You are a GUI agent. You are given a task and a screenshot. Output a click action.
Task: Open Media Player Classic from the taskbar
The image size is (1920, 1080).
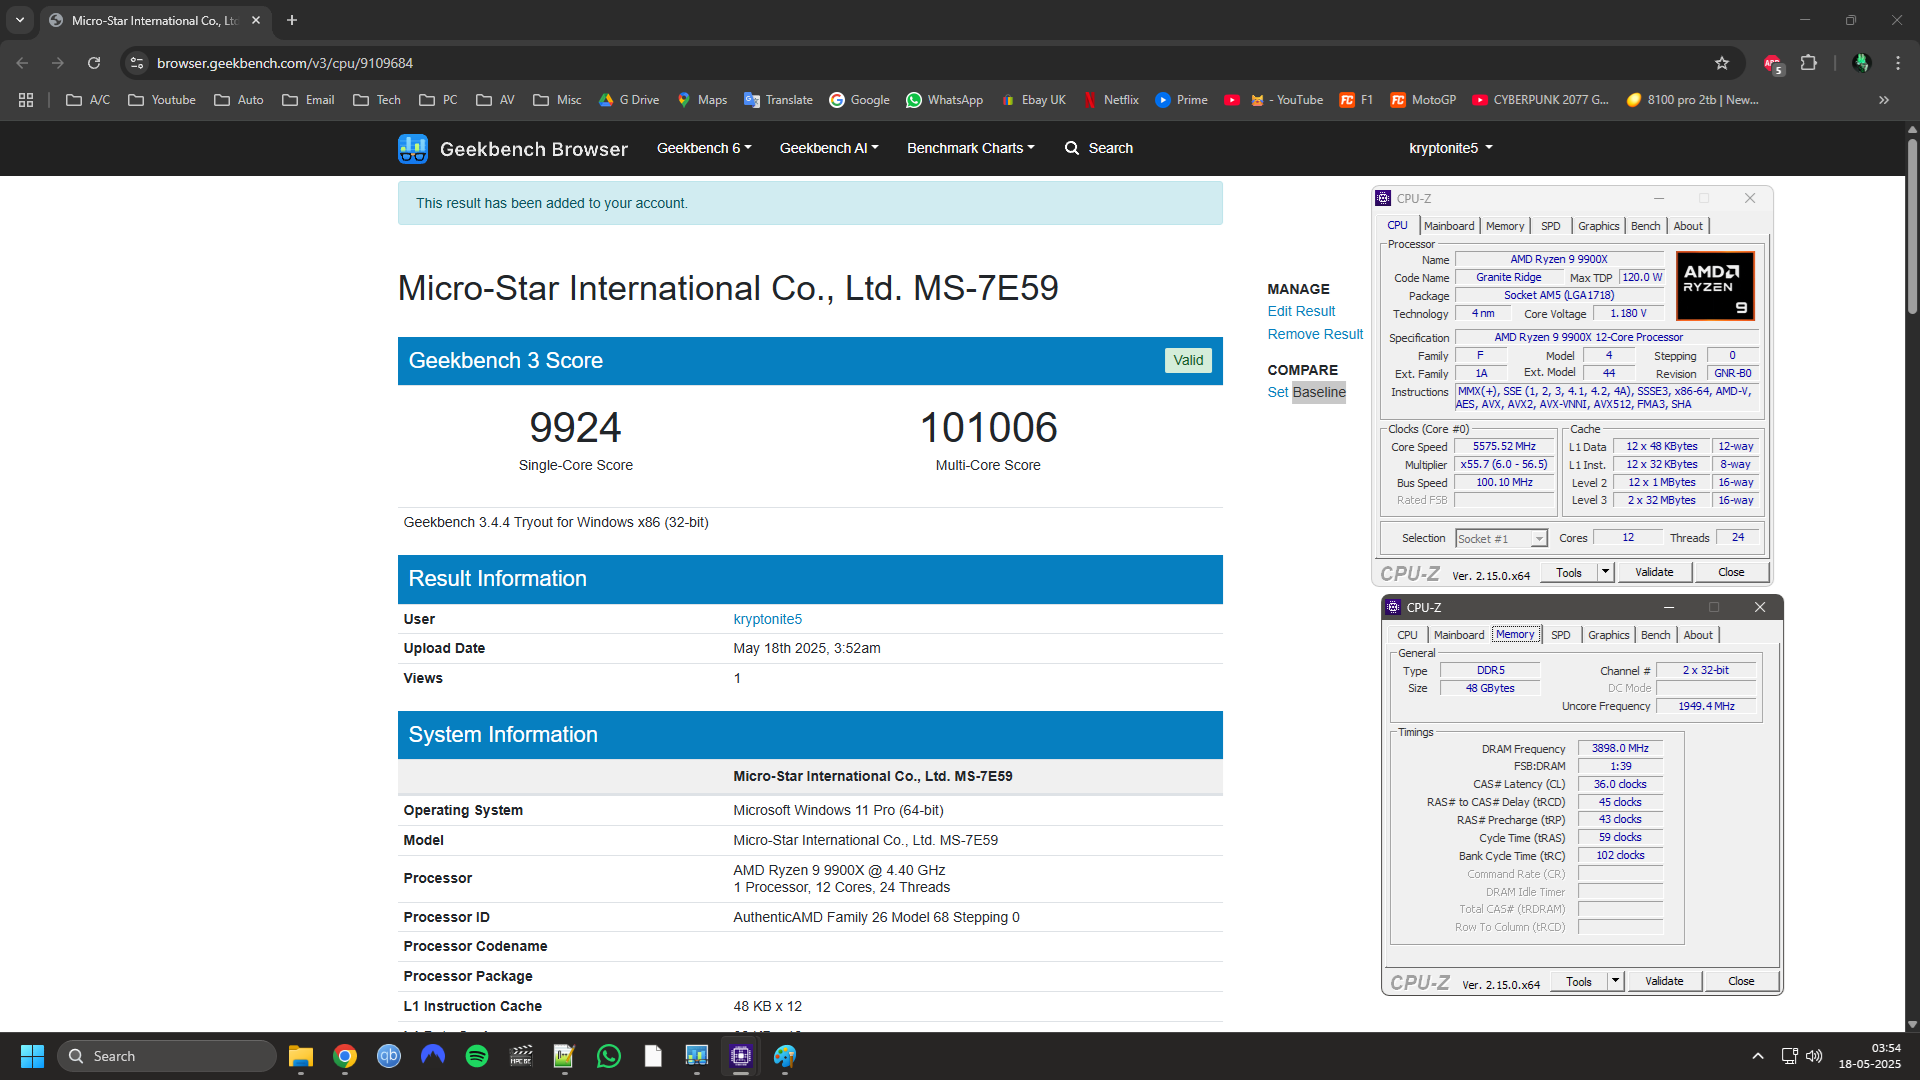521,1056
